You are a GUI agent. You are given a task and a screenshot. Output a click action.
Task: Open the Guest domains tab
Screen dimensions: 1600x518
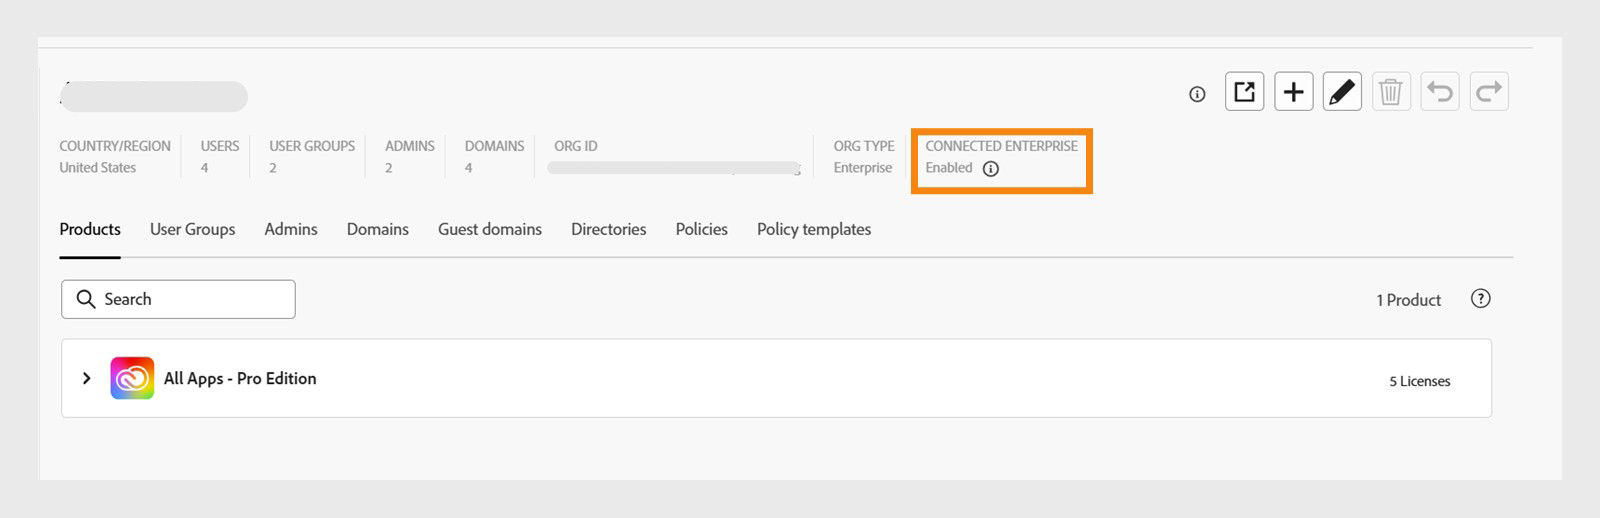[x=490, y=229]
